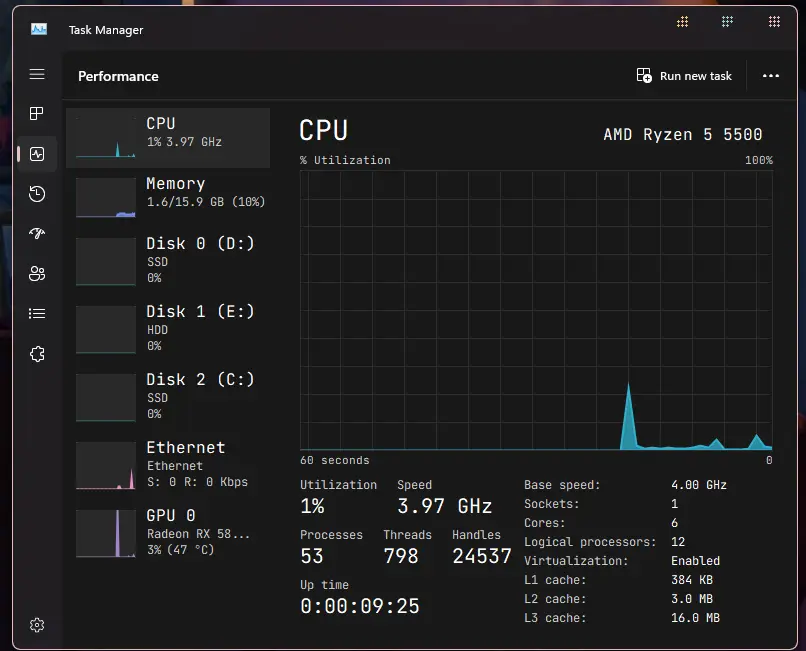Click the threads count 798
Viewport: 806px width, 651px height.
pyautogui.click(x=401, y=556)
